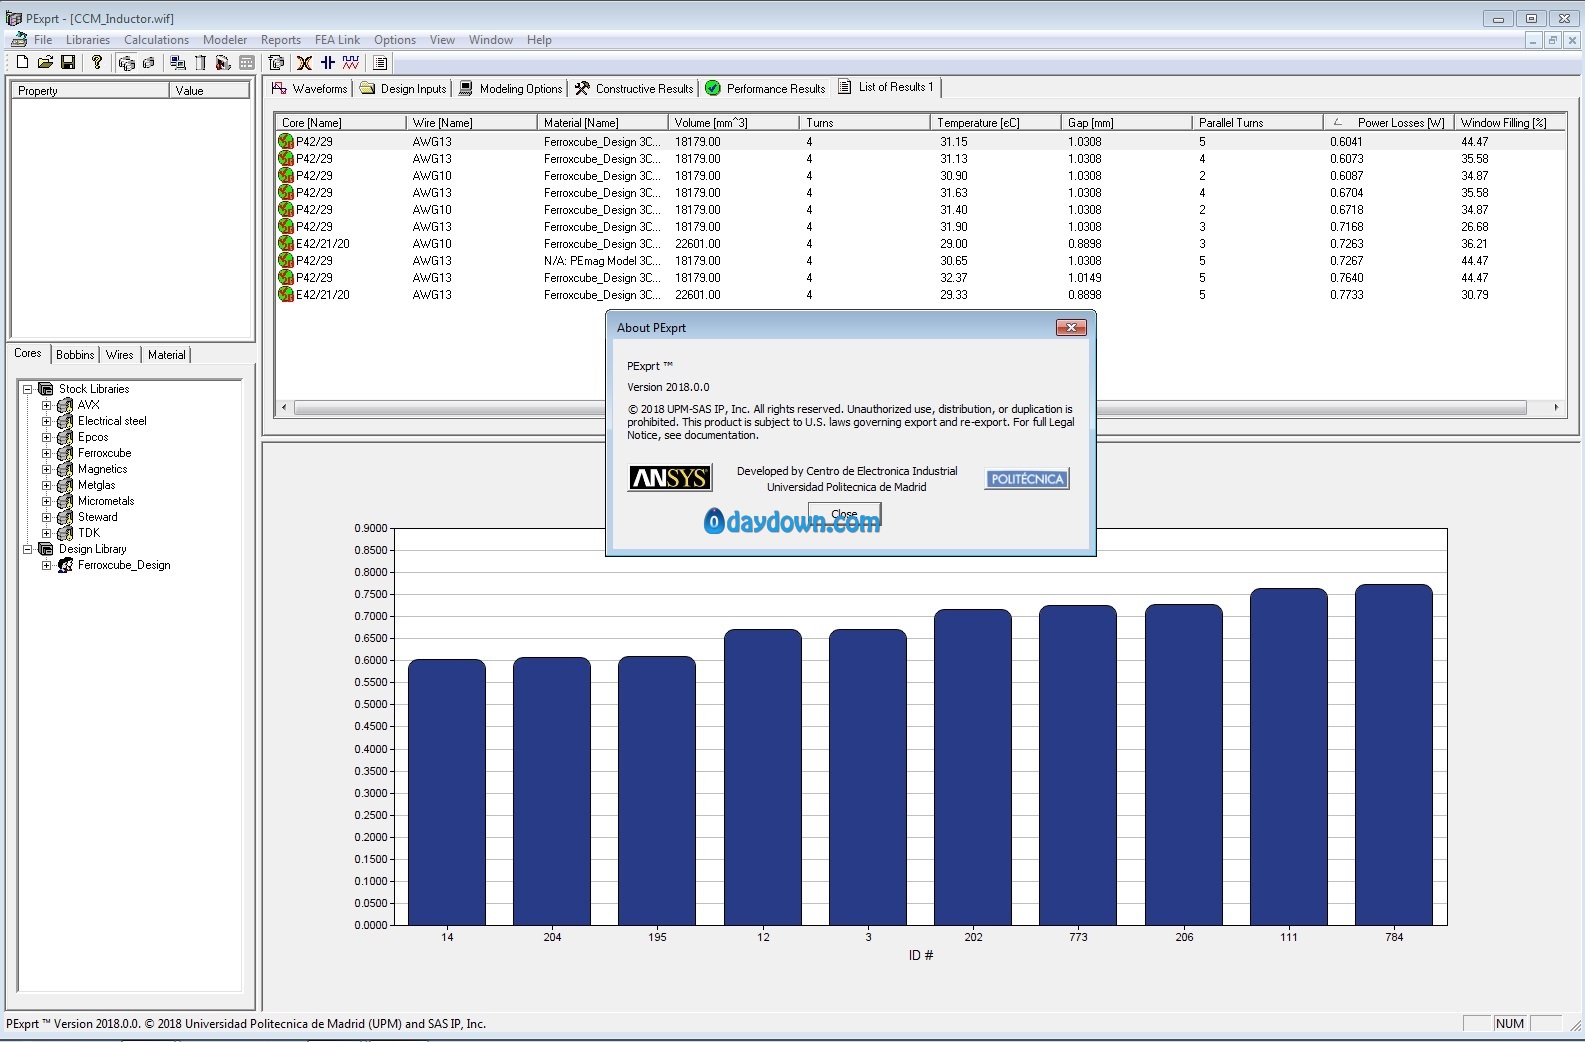
Task: Click the results list horizontal scrollbar right arrow
Action: [x=1556, y=407]
